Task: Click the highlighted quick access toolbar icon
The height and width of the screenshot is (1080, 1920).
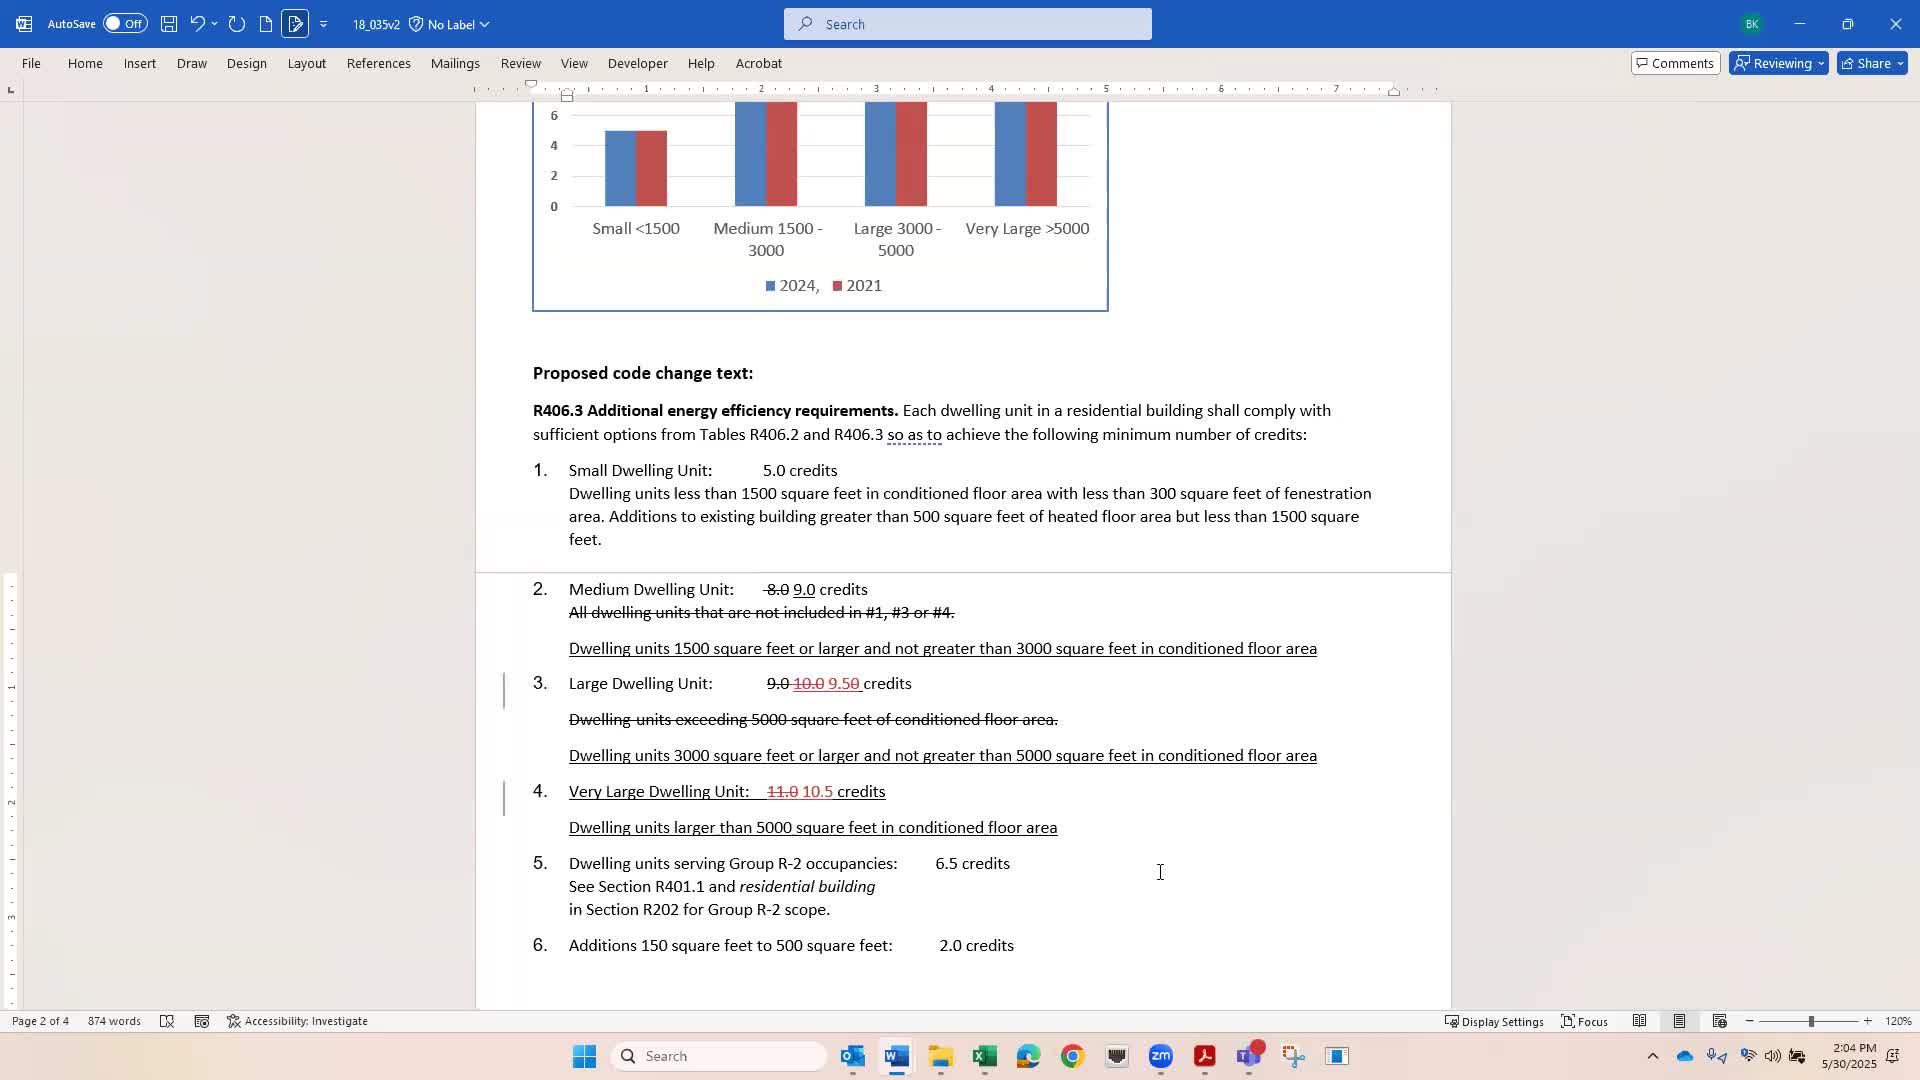Action: (295, 24)
